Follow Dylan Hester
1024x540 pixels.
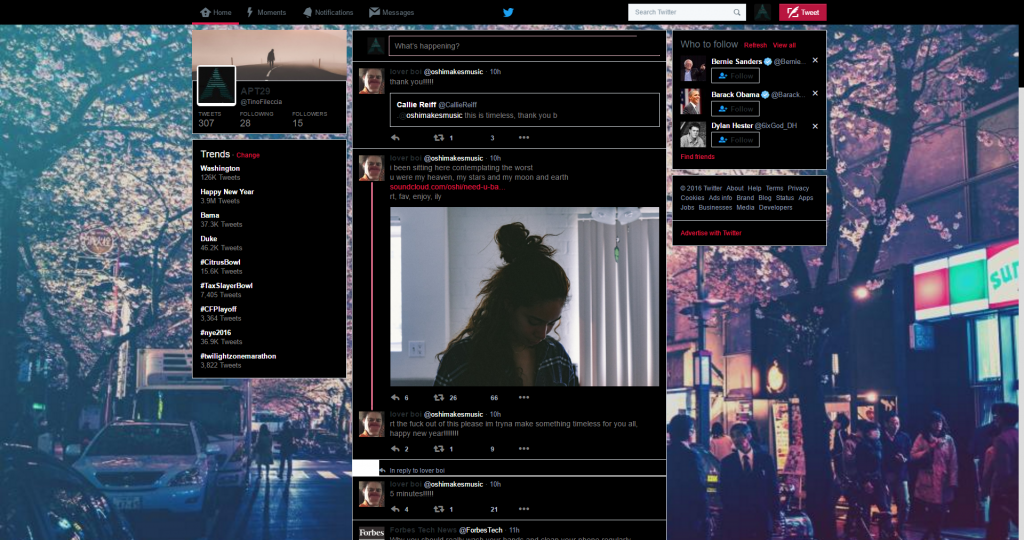(x=735, y=140)
